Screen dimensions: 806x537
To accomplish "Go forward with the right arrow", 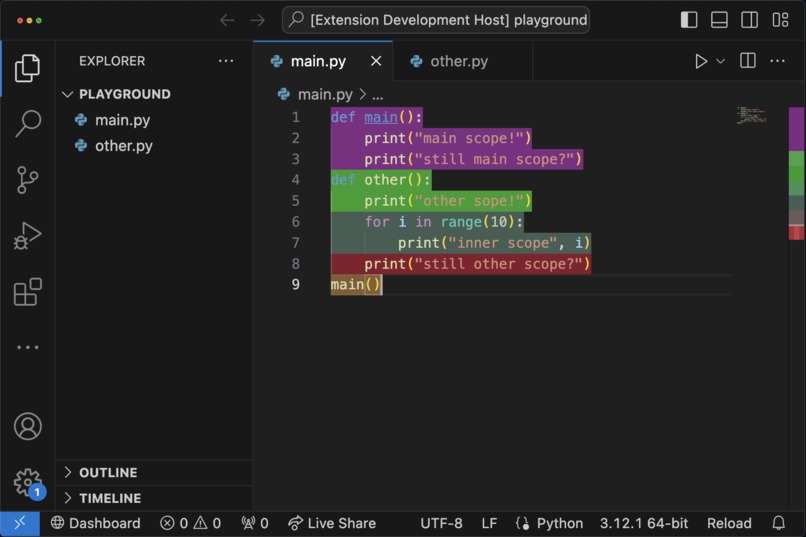I will [258, 20].
